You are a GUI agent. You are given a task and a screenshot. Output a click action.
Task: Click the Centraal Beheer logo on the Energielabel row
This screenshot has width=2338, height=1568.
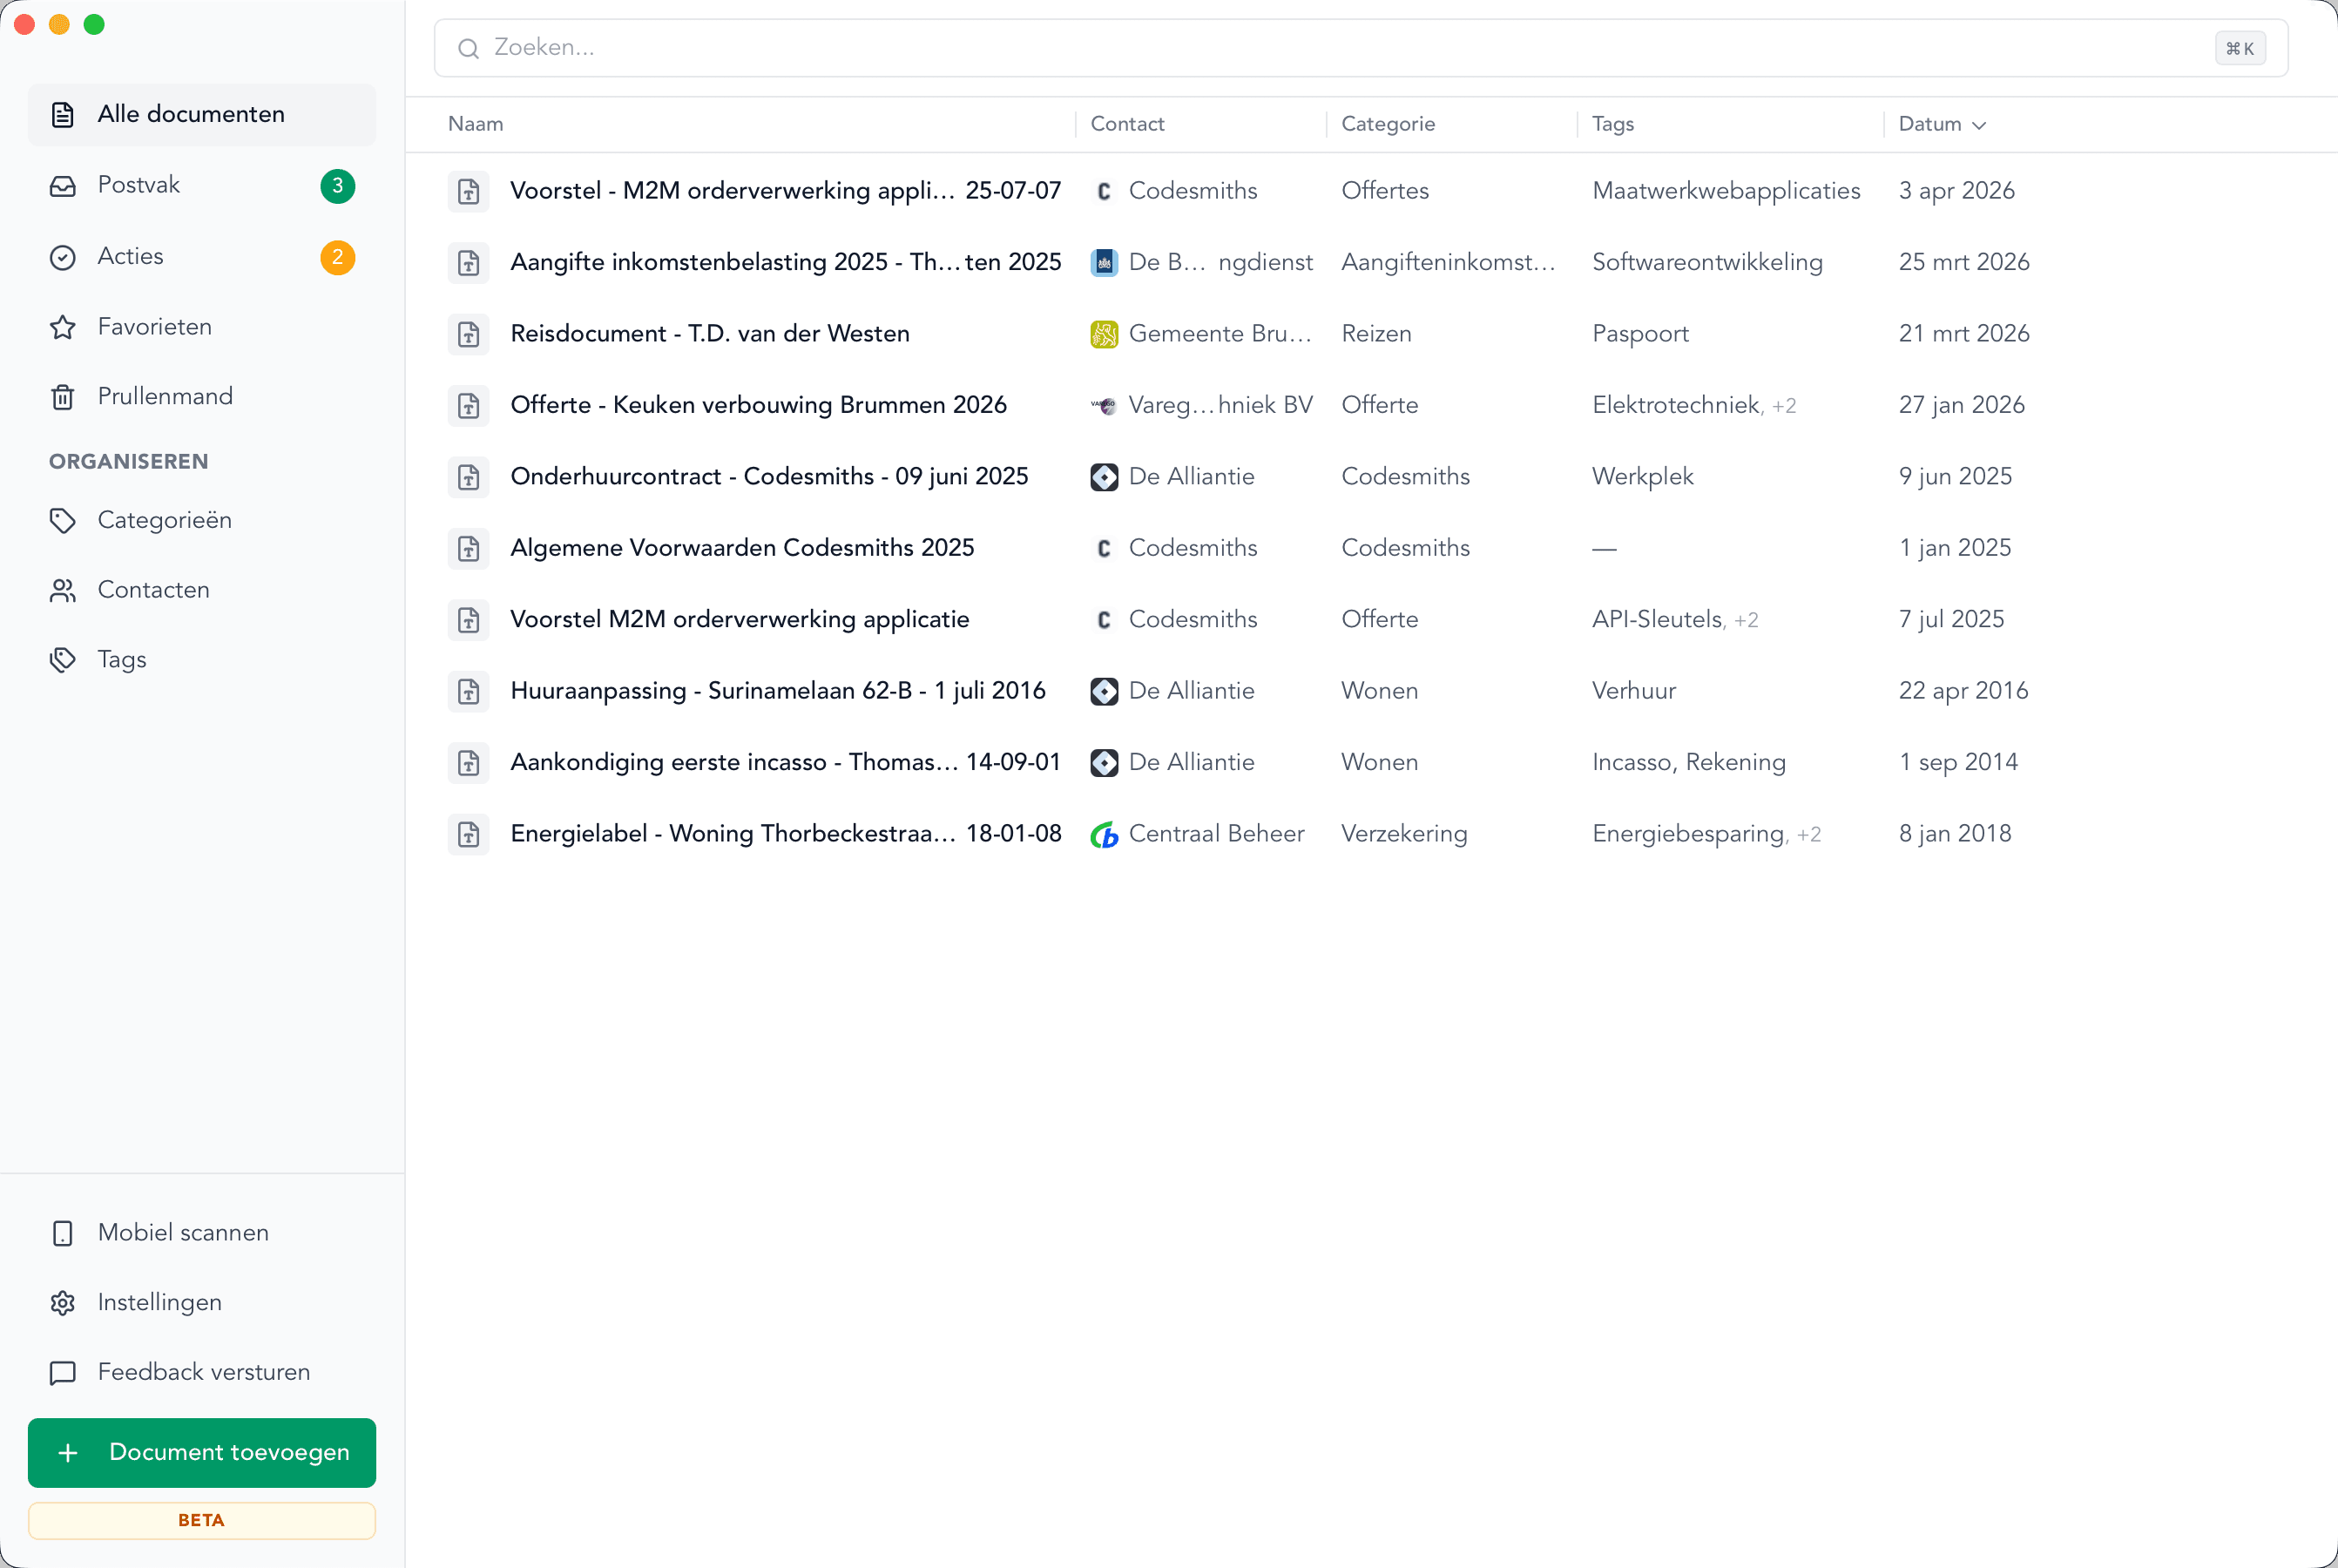(x=1104, y=833)
